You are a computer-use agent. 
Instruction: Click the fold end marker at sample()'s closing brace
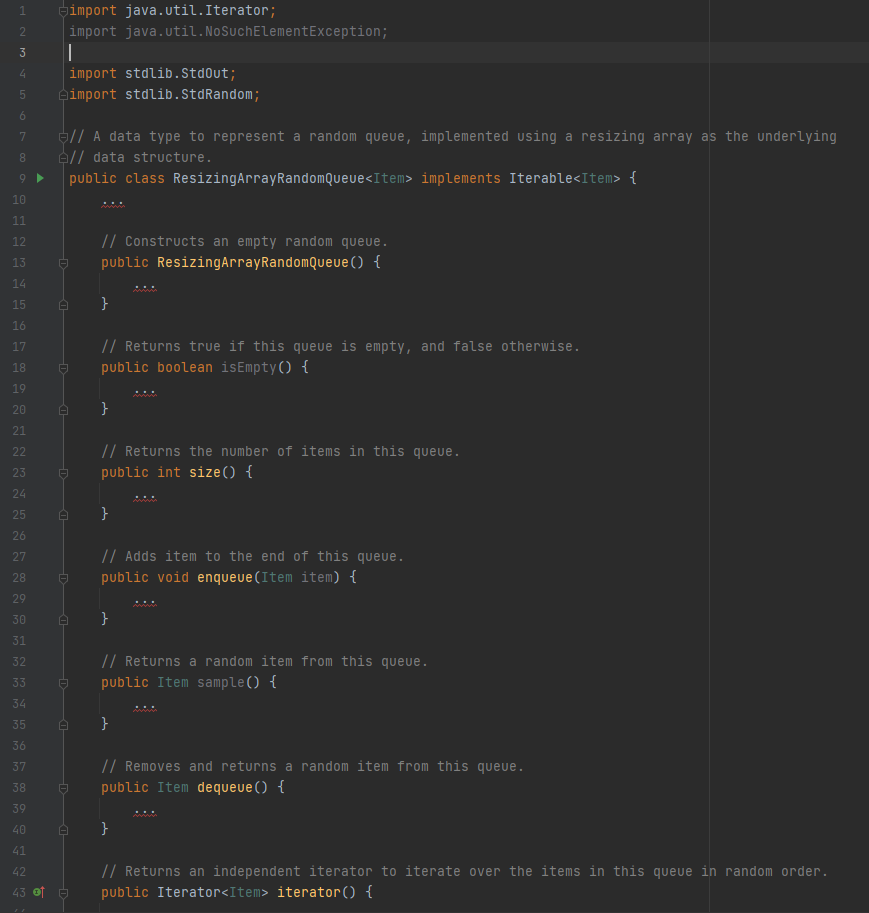(x=63, y=725)
